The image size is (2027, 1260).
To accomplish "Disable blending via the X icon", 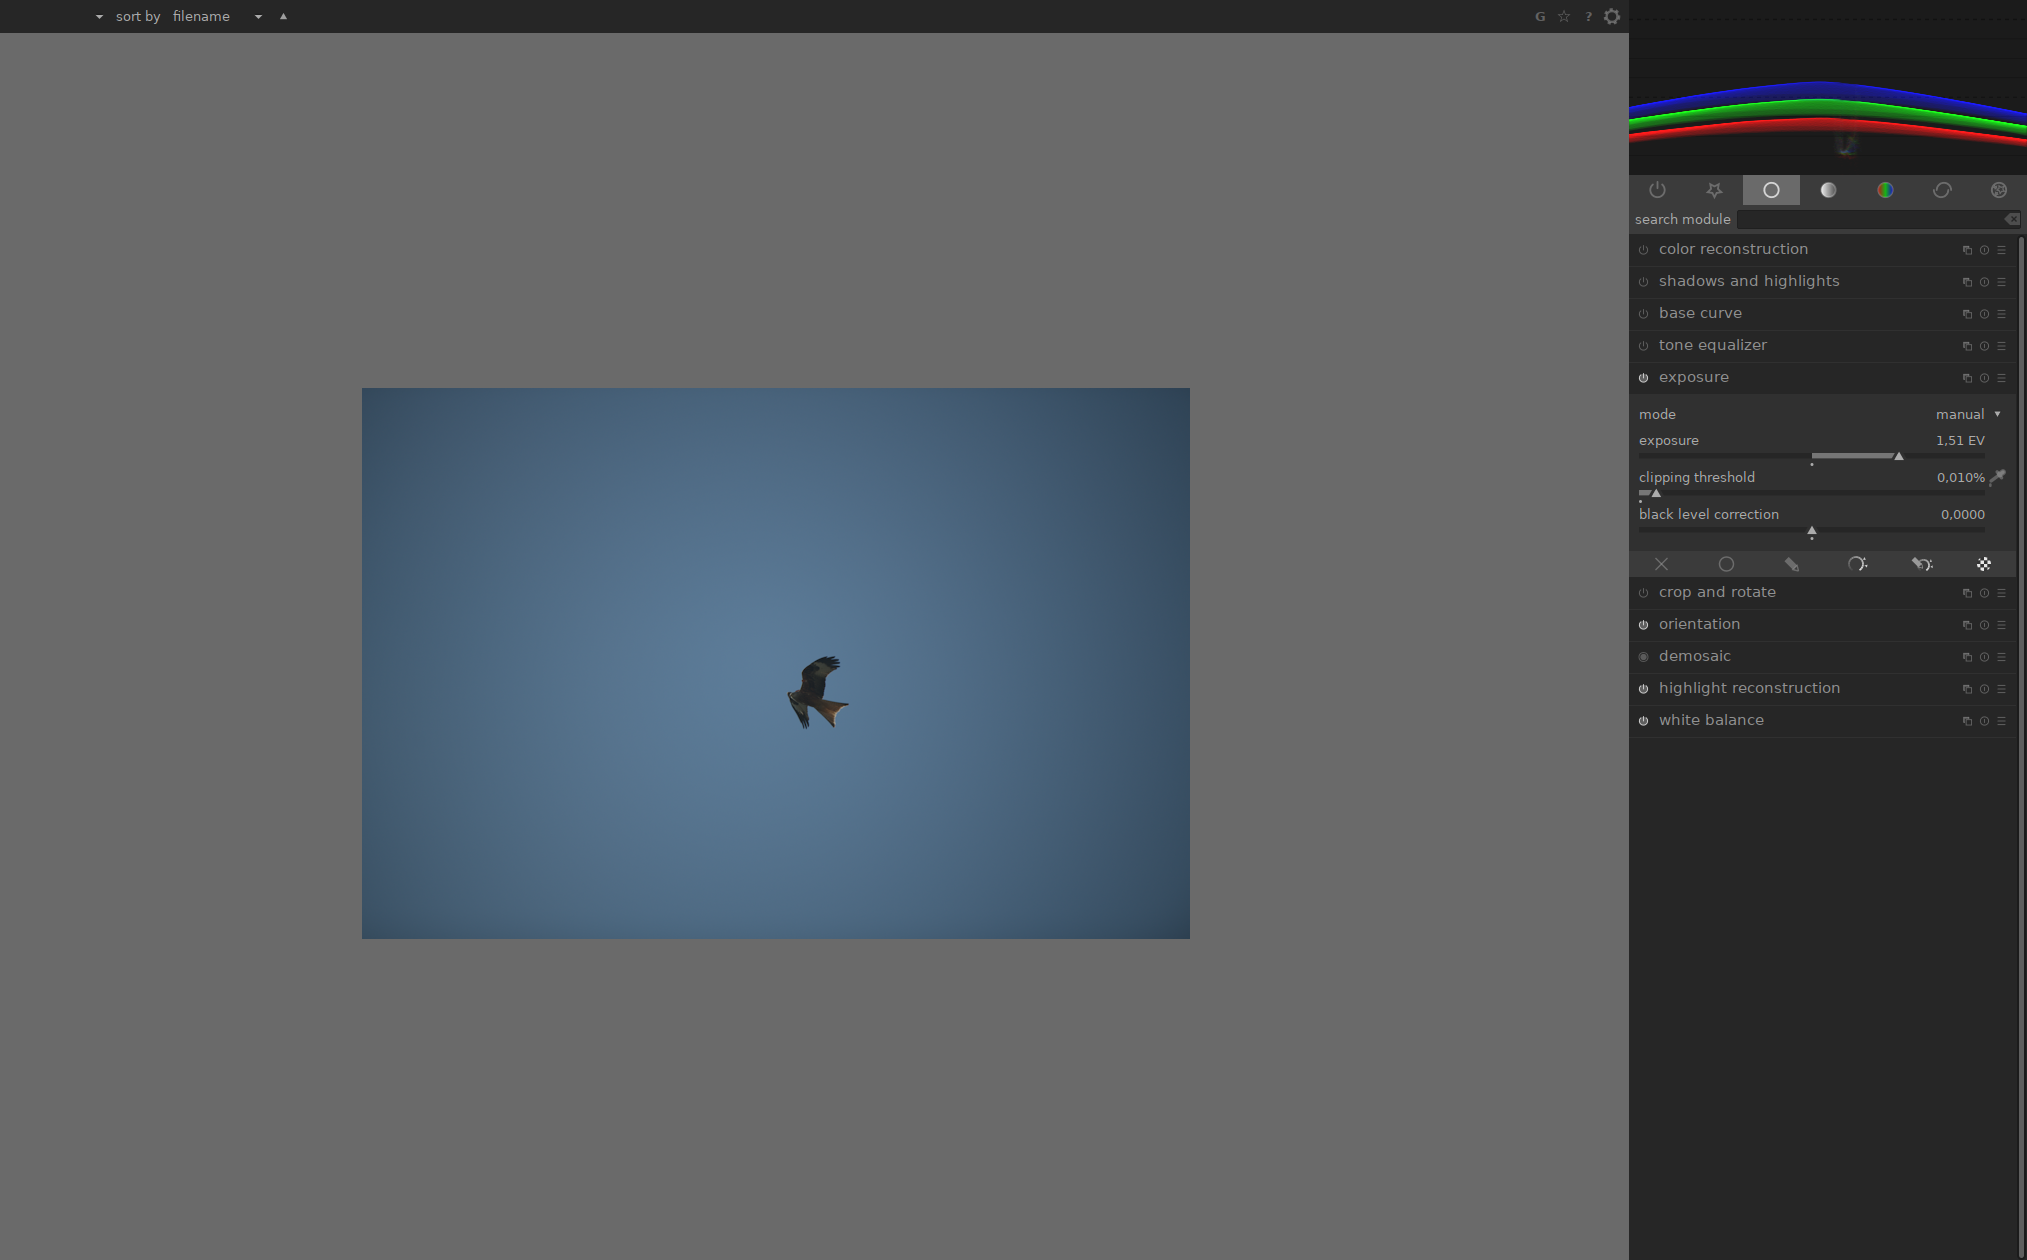I will point(1661,563).
